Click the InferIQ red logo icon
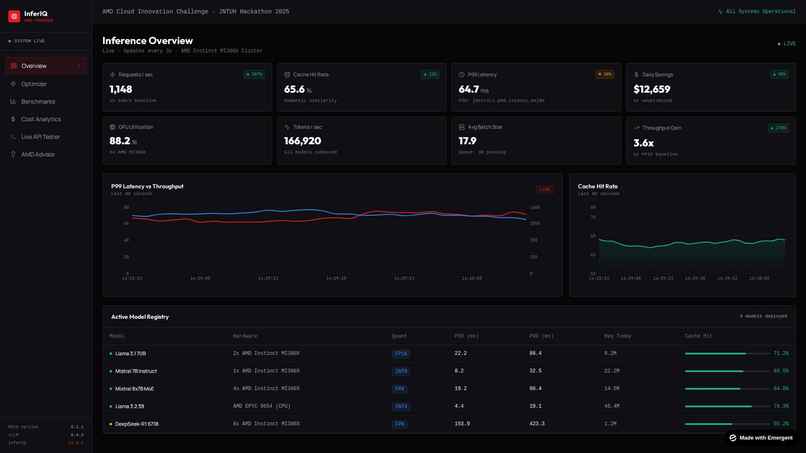This screenshot has height=453, width=806. [x=14, y=16]
